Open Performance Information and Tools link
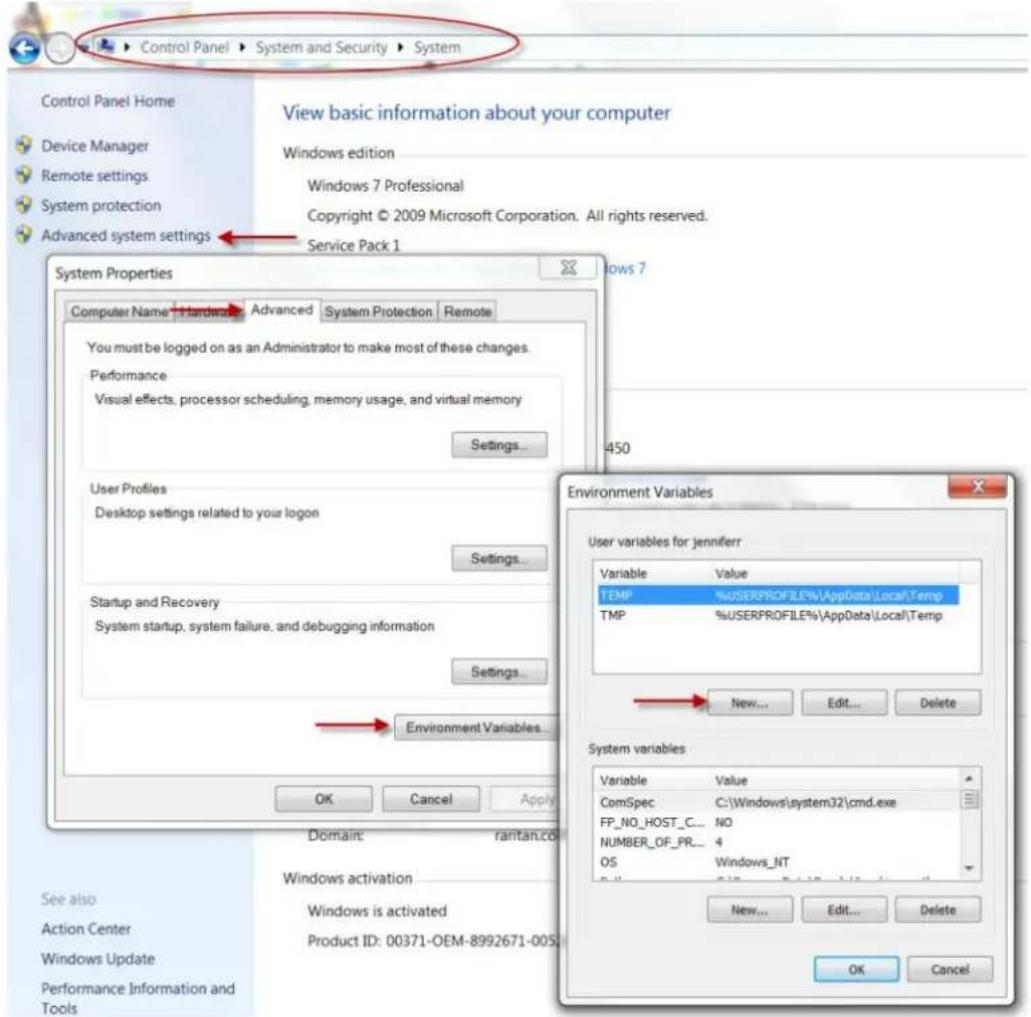Viewport: 1031px width, 1017px height. (x=137, y=998)
